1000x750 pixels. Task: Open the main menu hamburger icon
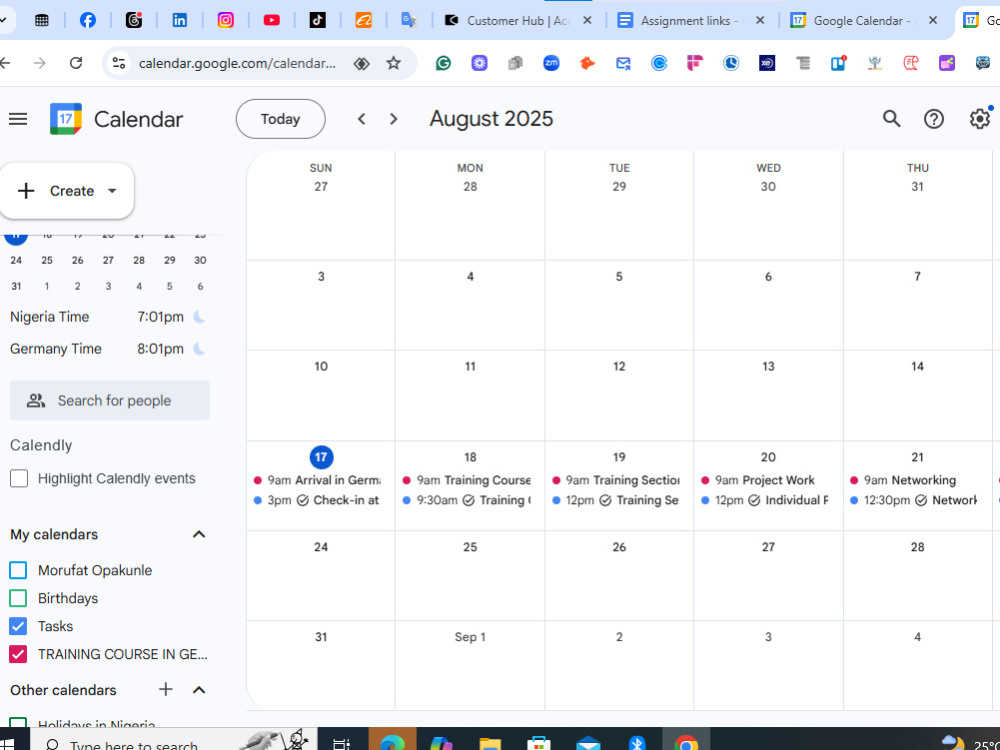[x=18, y=119]
